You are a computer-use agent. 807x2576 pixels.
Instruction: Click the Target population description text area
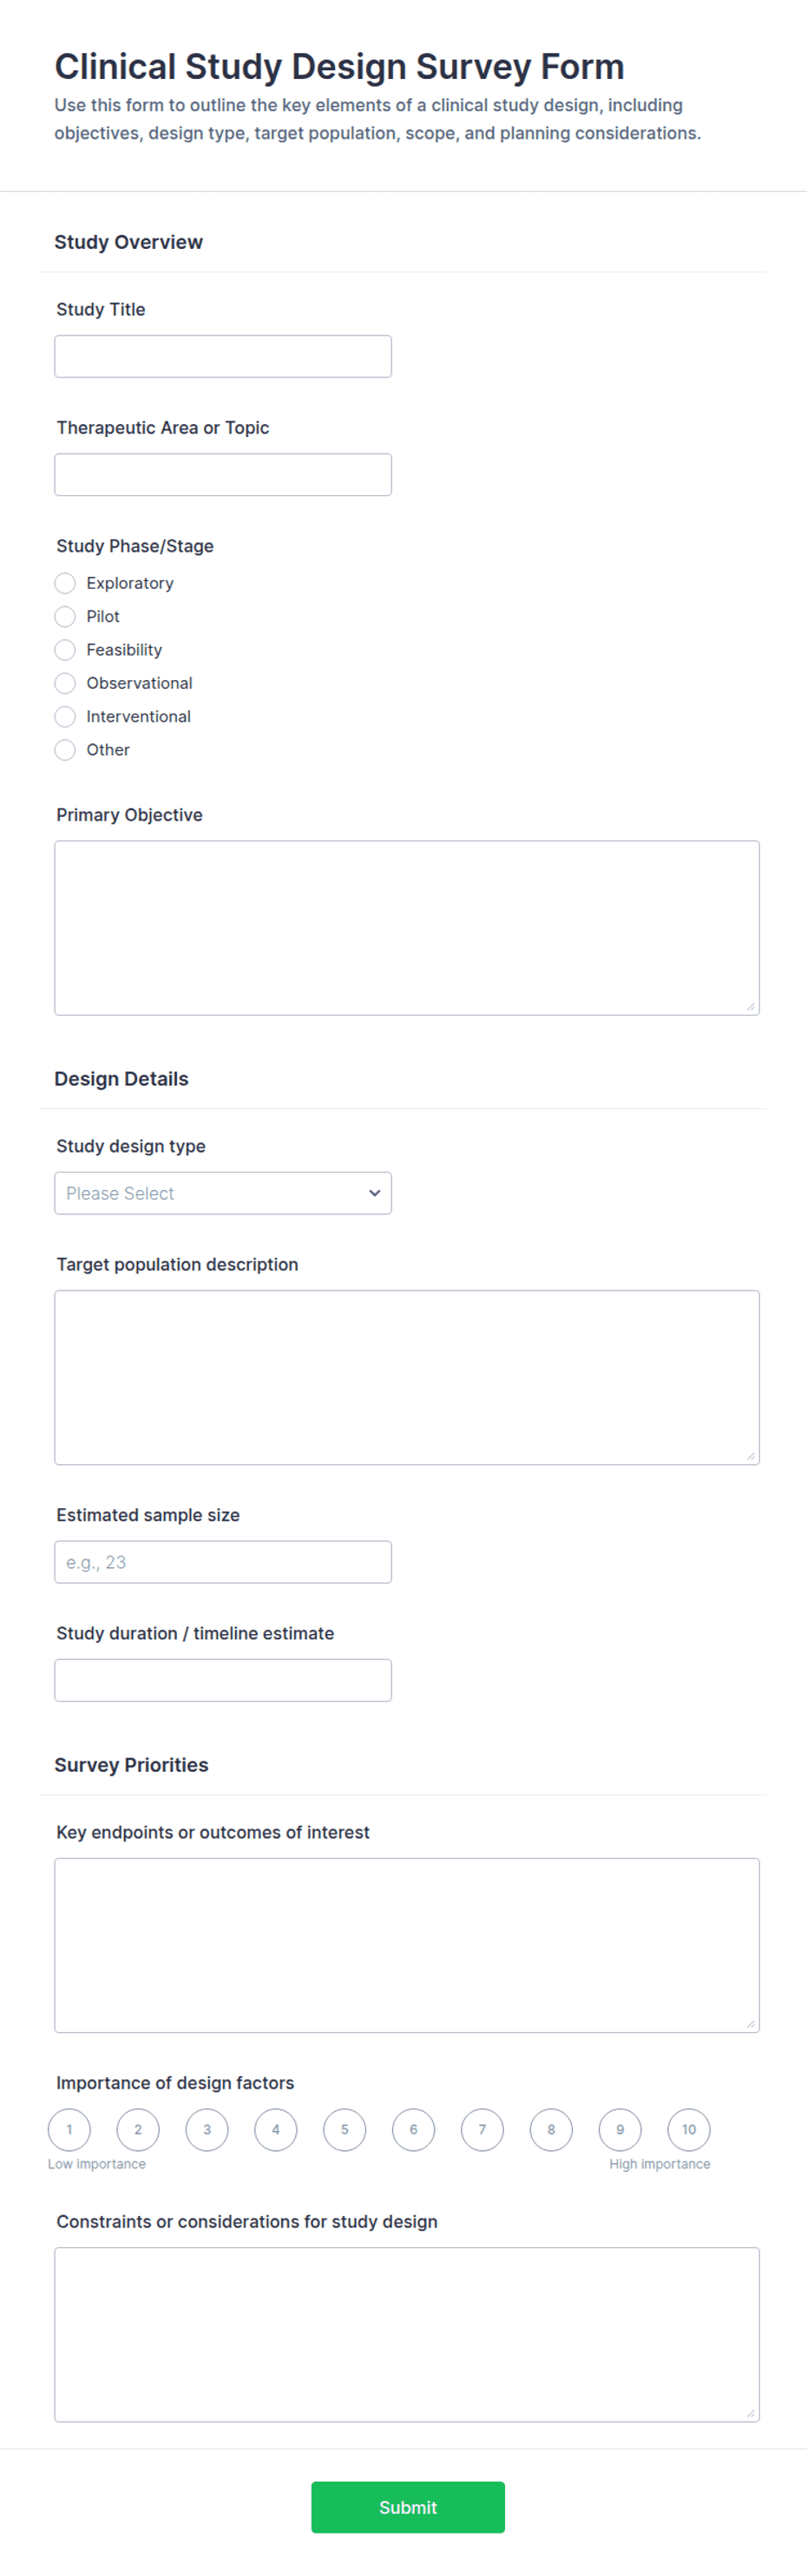(407, 1377)
